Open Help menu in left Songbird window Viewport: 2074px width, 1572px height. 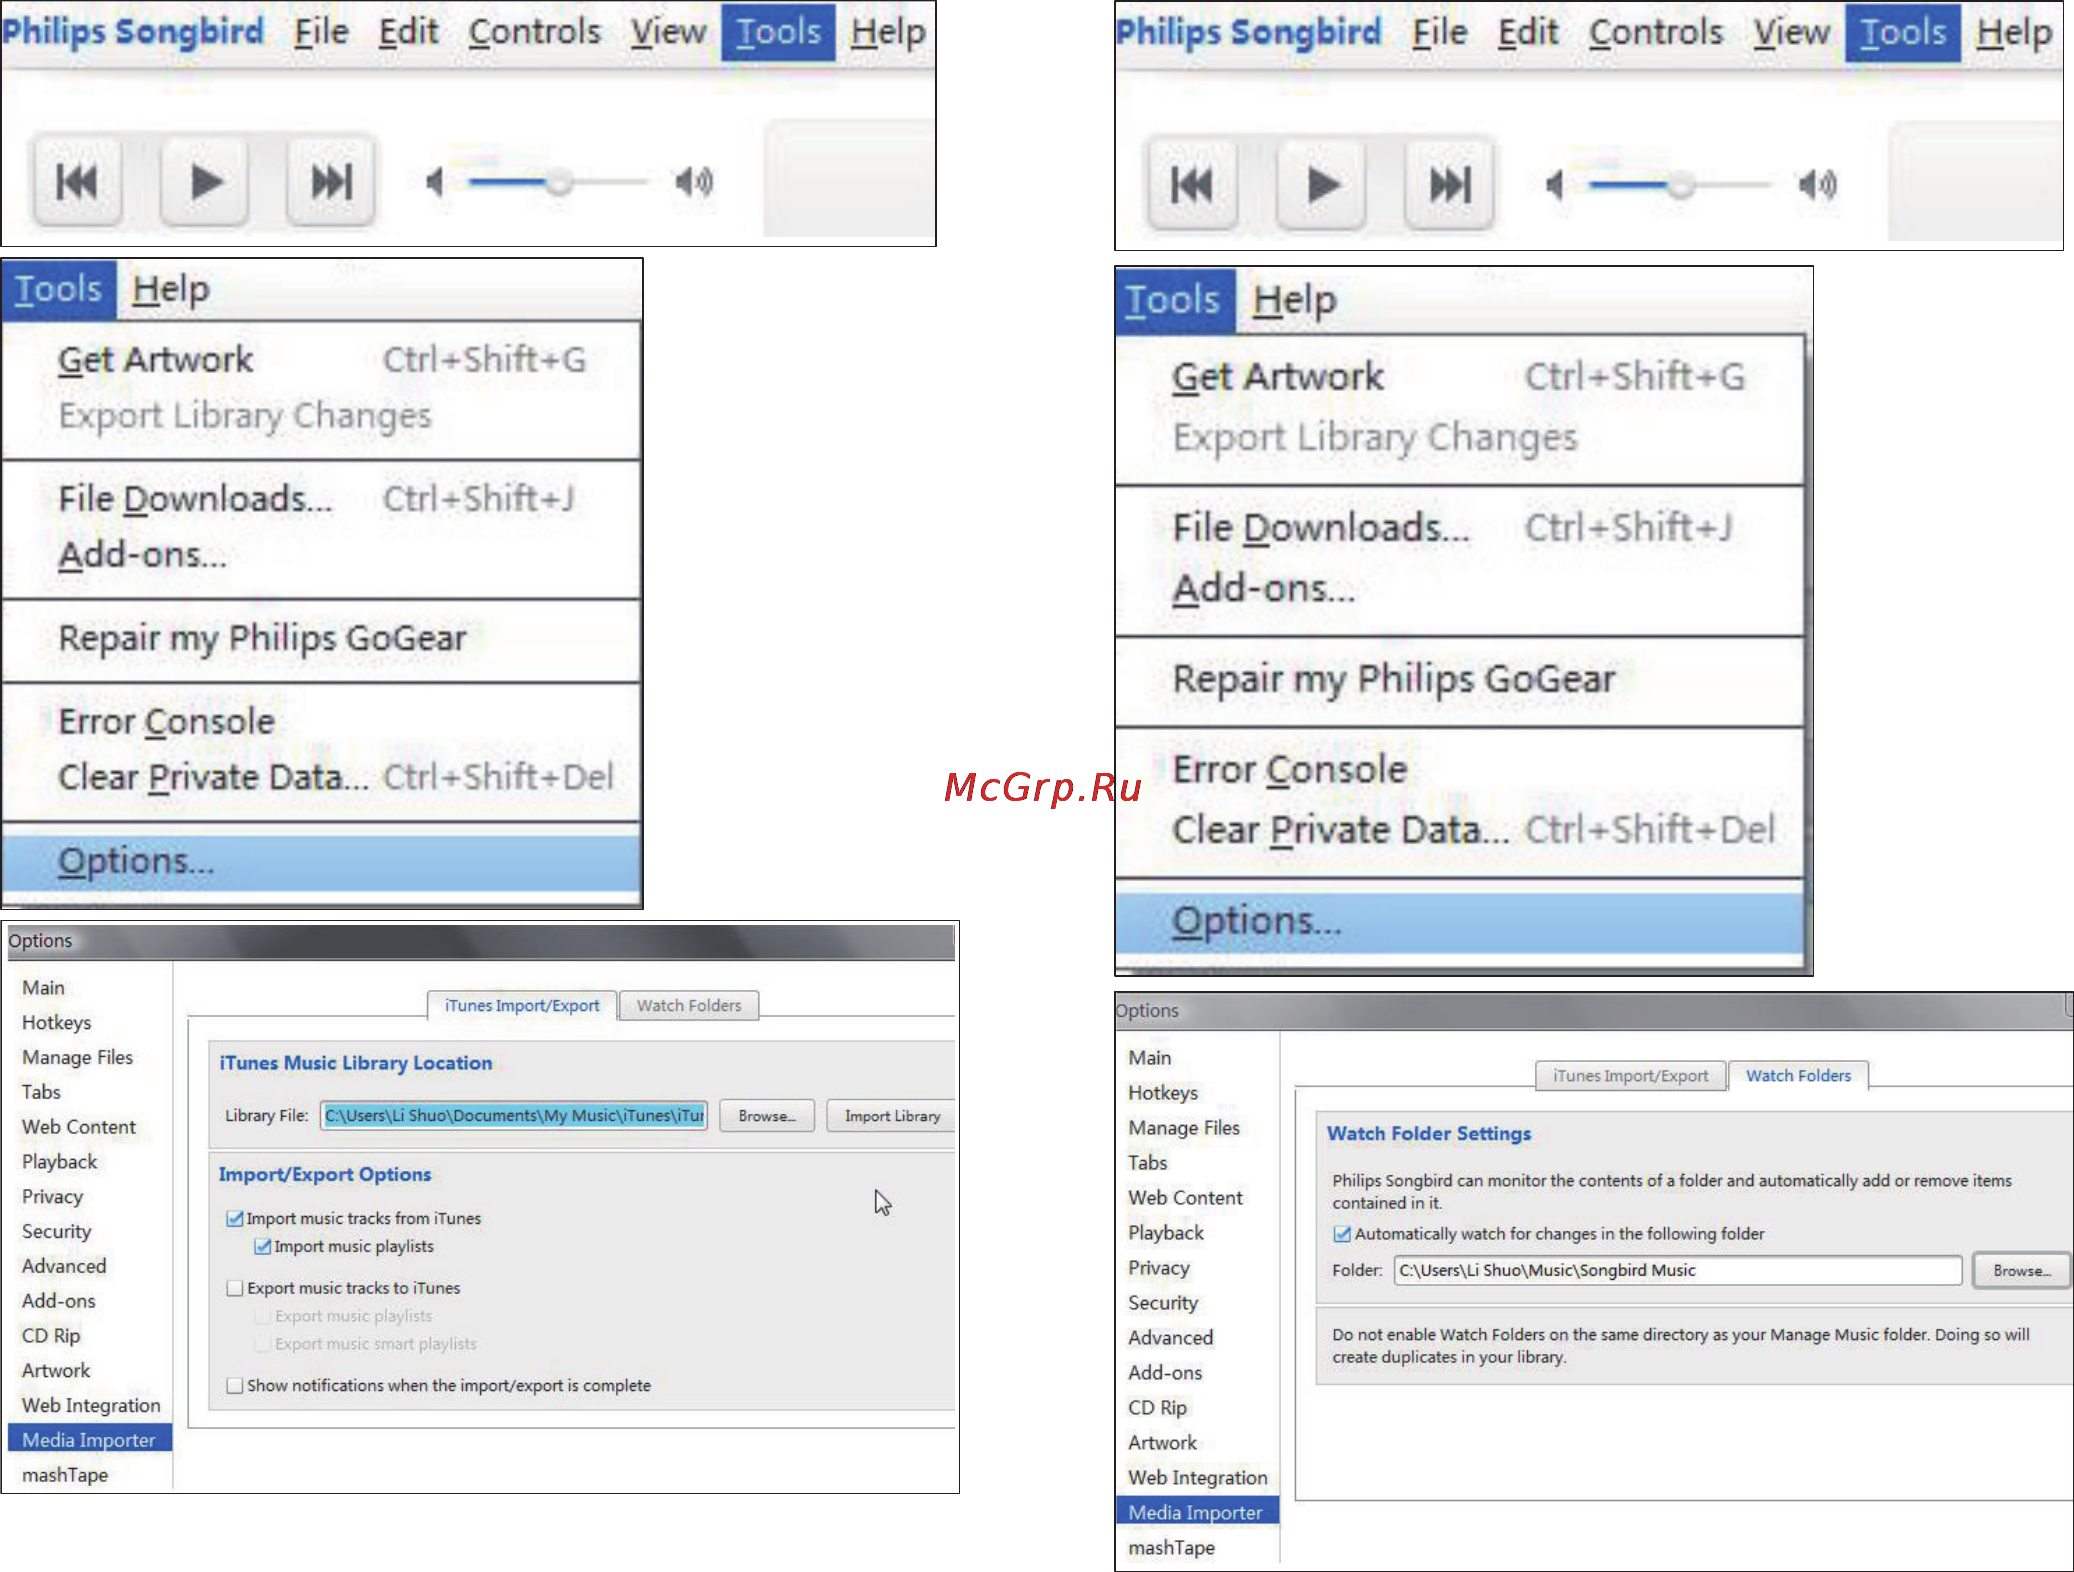[887, 32]
